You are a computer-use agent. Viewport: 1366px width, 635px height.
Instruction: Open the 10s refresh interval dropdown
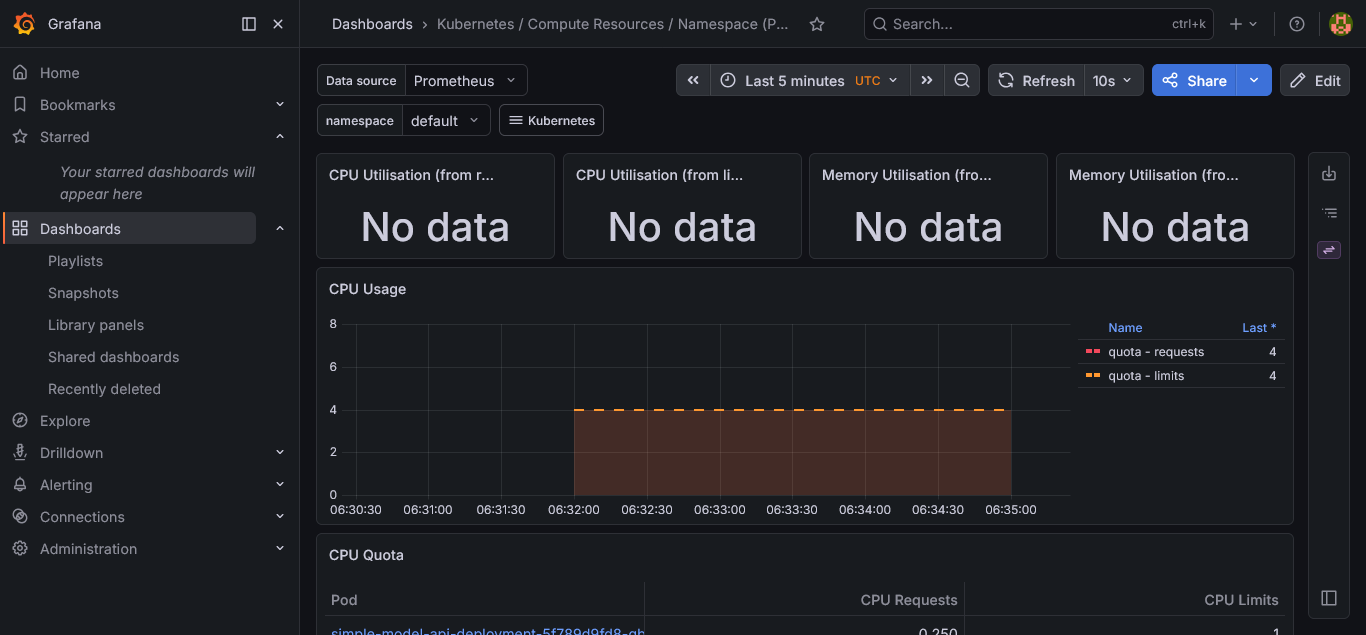[x=1113, y=81]
